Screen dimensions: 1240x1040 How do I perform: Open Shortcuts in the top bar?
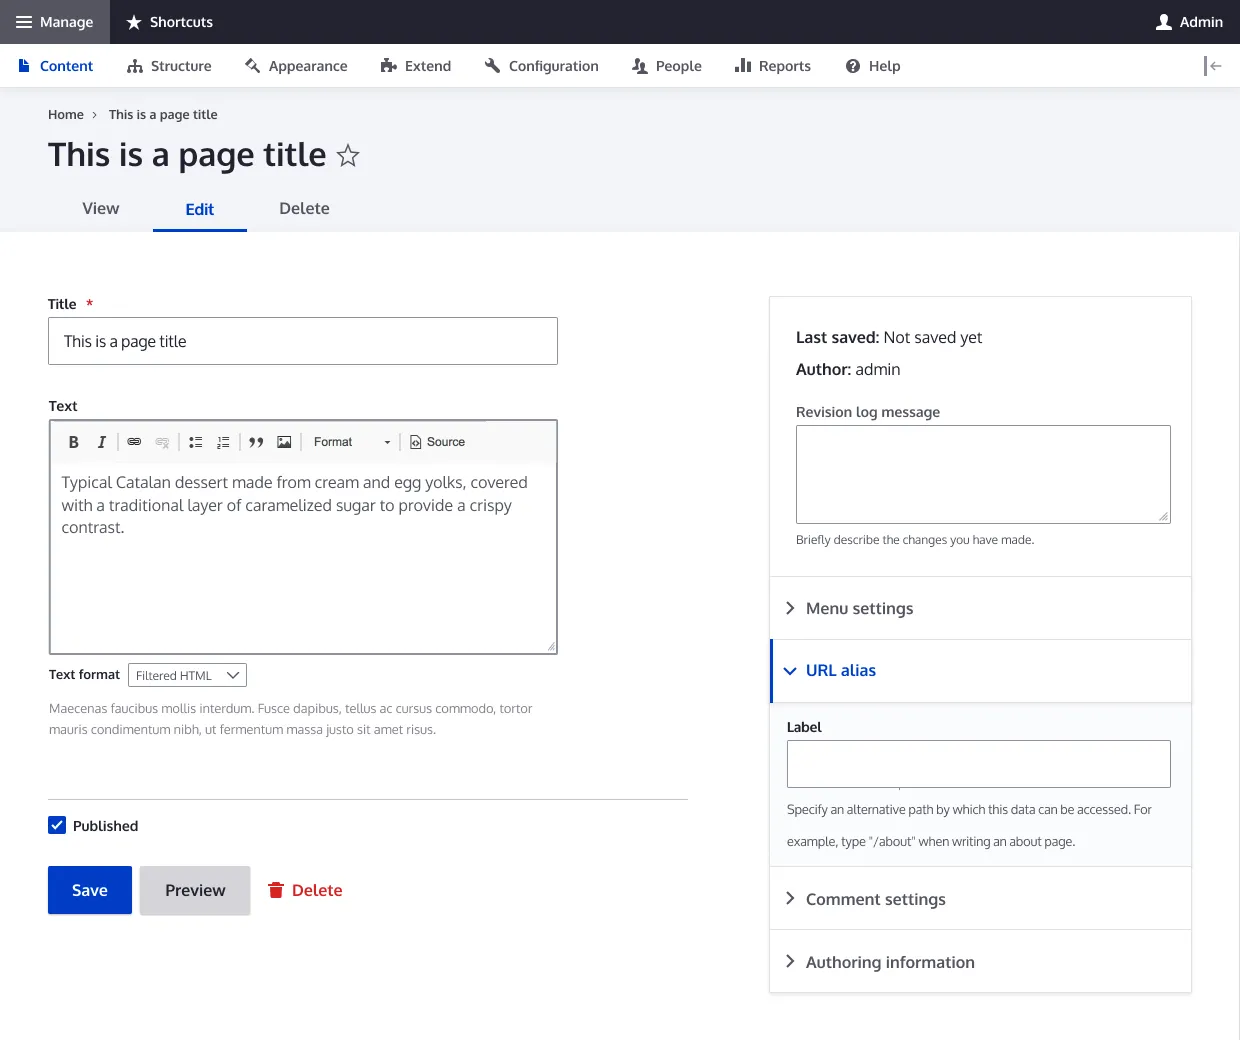click(170, 22)
